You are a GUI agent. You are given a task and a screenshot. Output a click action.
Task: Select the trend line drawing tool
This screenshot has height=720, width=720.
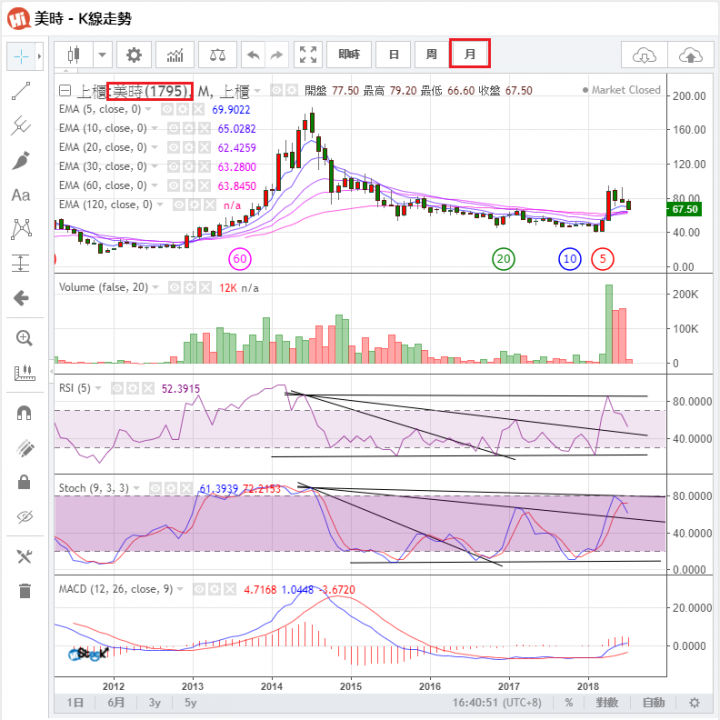(x=21, y=91)
